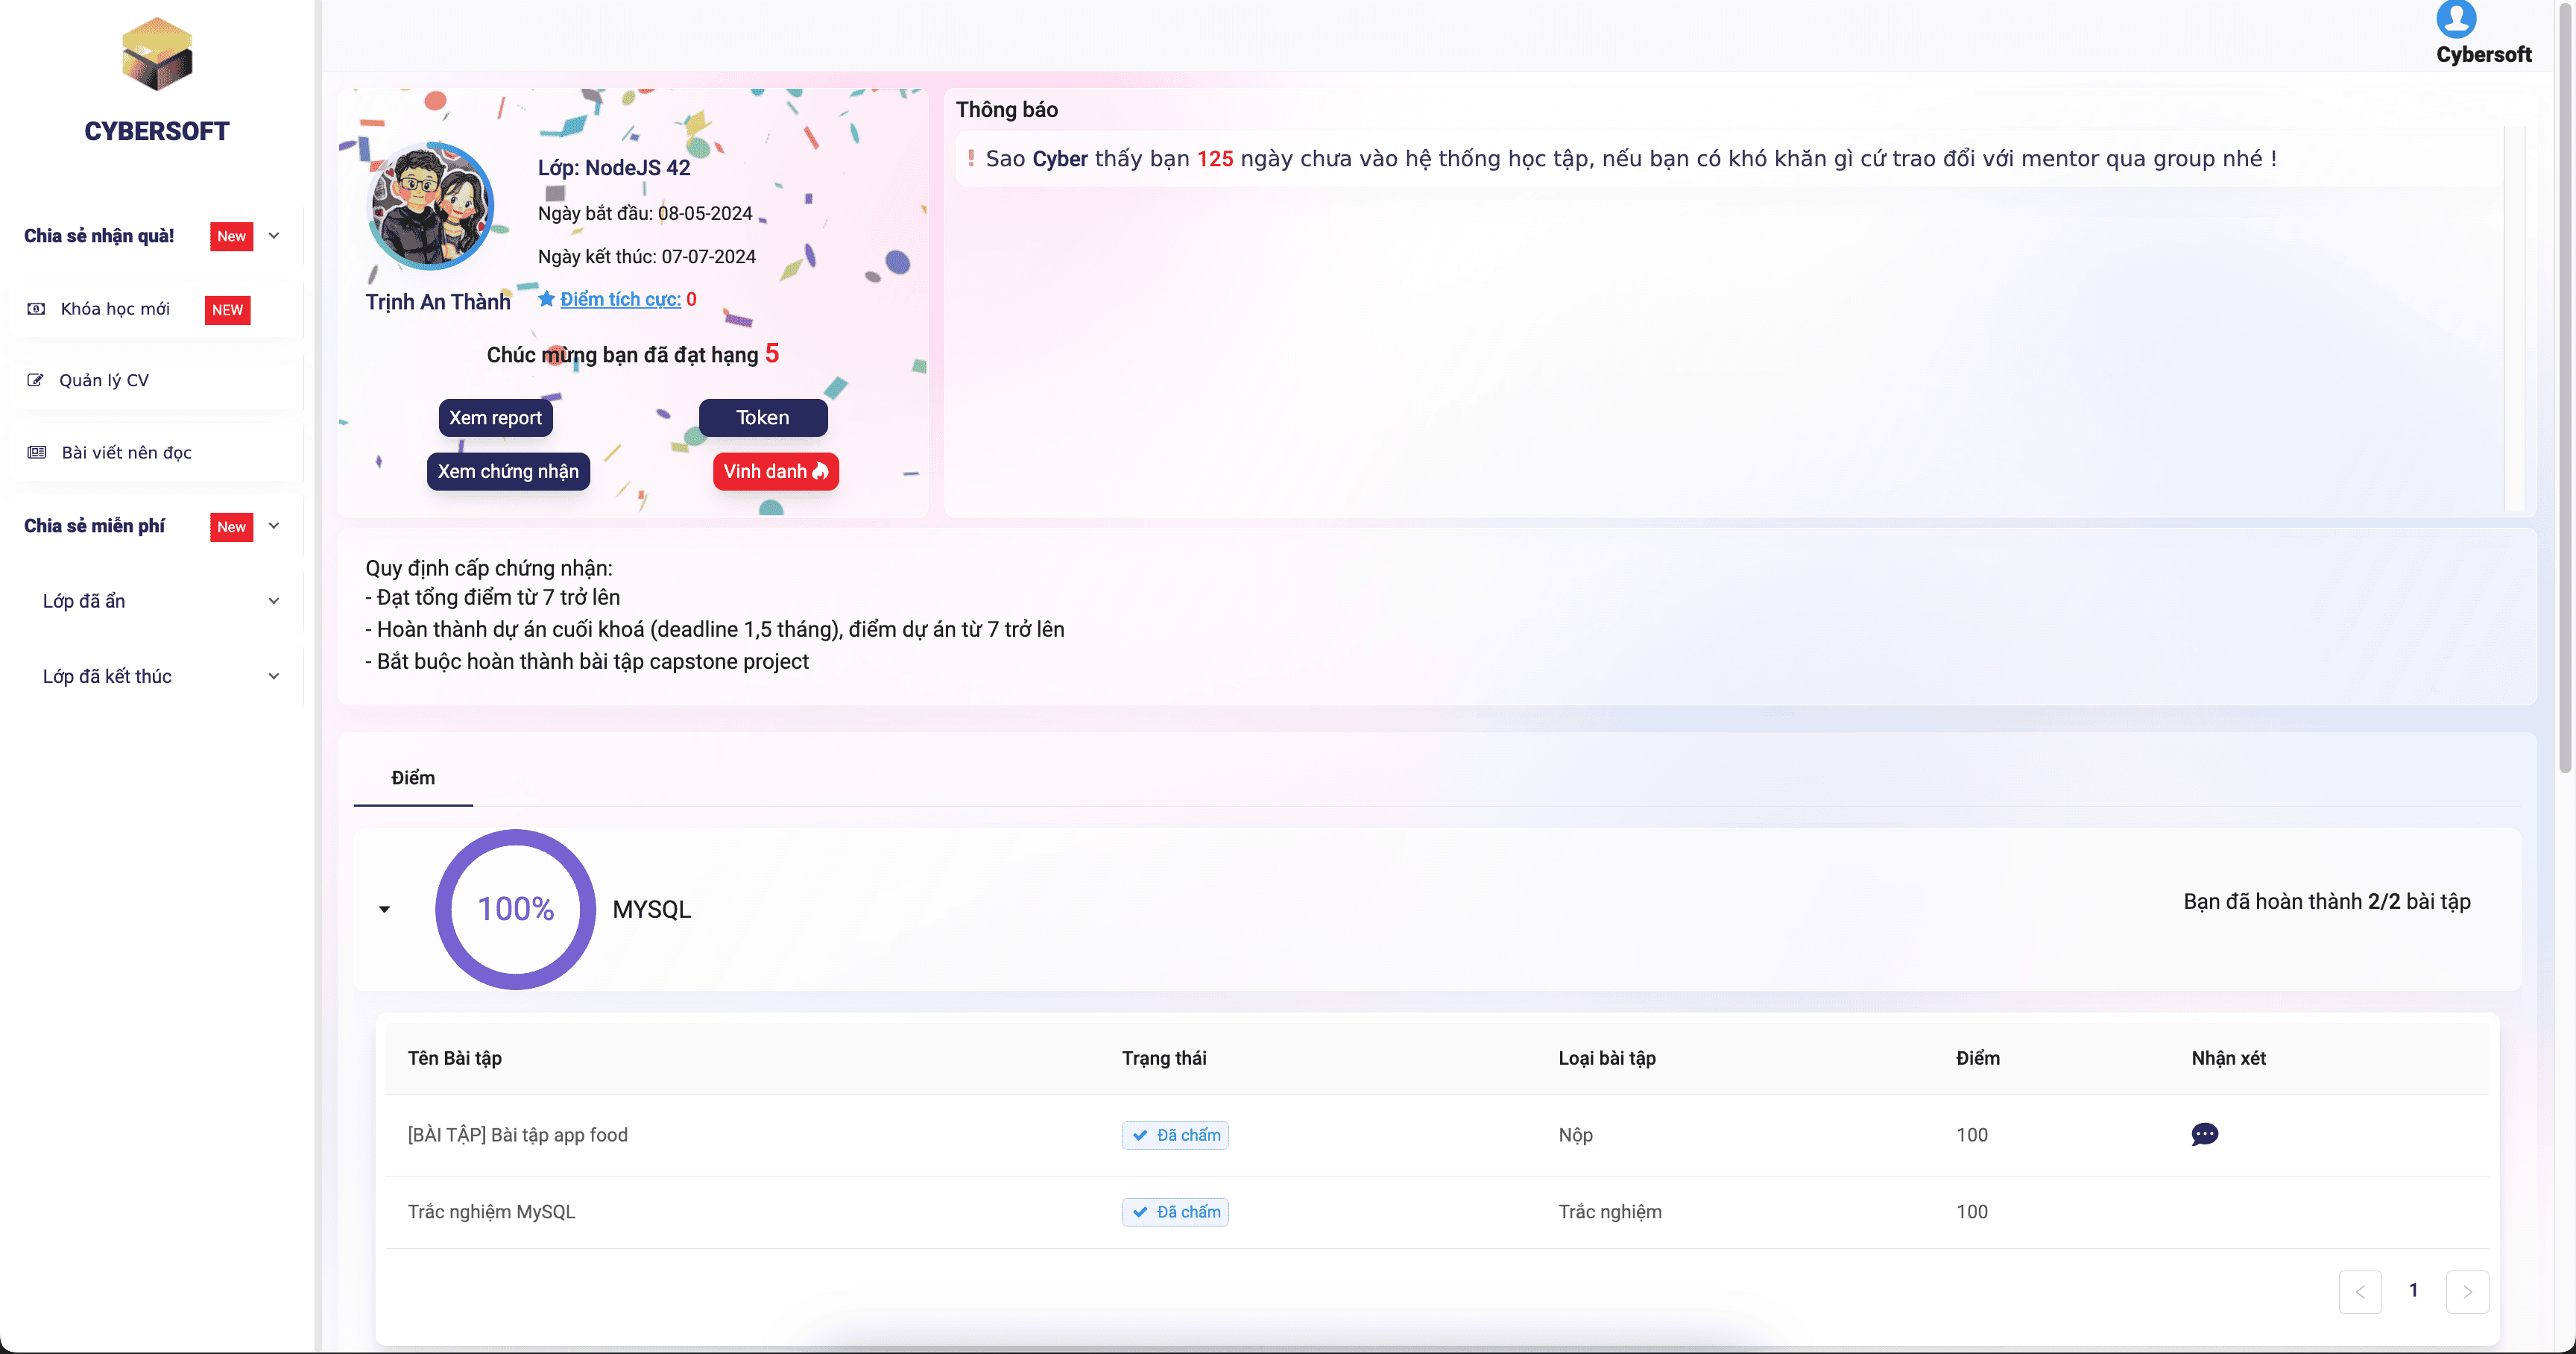The width and height of the screenshot is (2576, 1354).
Task: Click the Xem chứng nhận button
Action: pos(508,471)
